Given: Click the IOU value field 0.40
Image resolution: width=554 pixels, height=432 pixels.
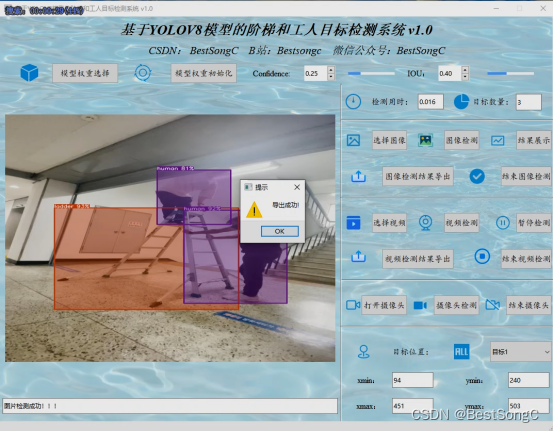Looking at the screenshot, I should click(450, 73).
